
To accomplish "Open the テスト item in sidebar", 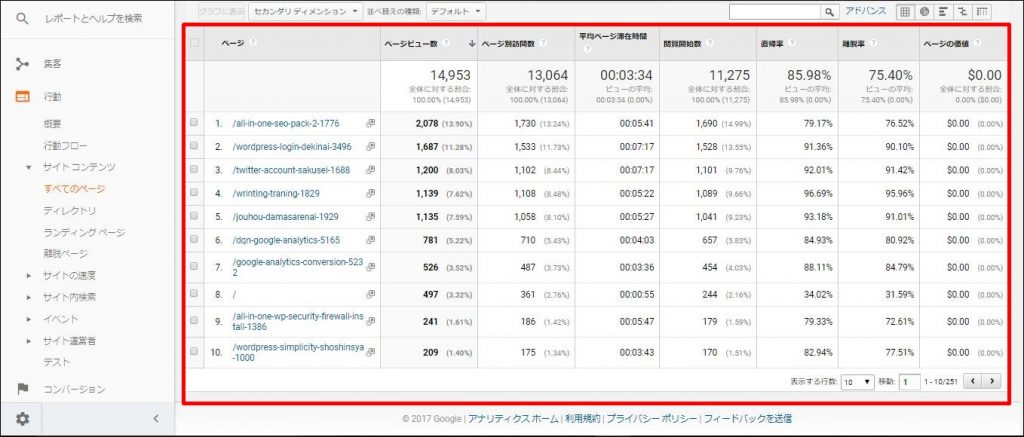I will [57, 362].
